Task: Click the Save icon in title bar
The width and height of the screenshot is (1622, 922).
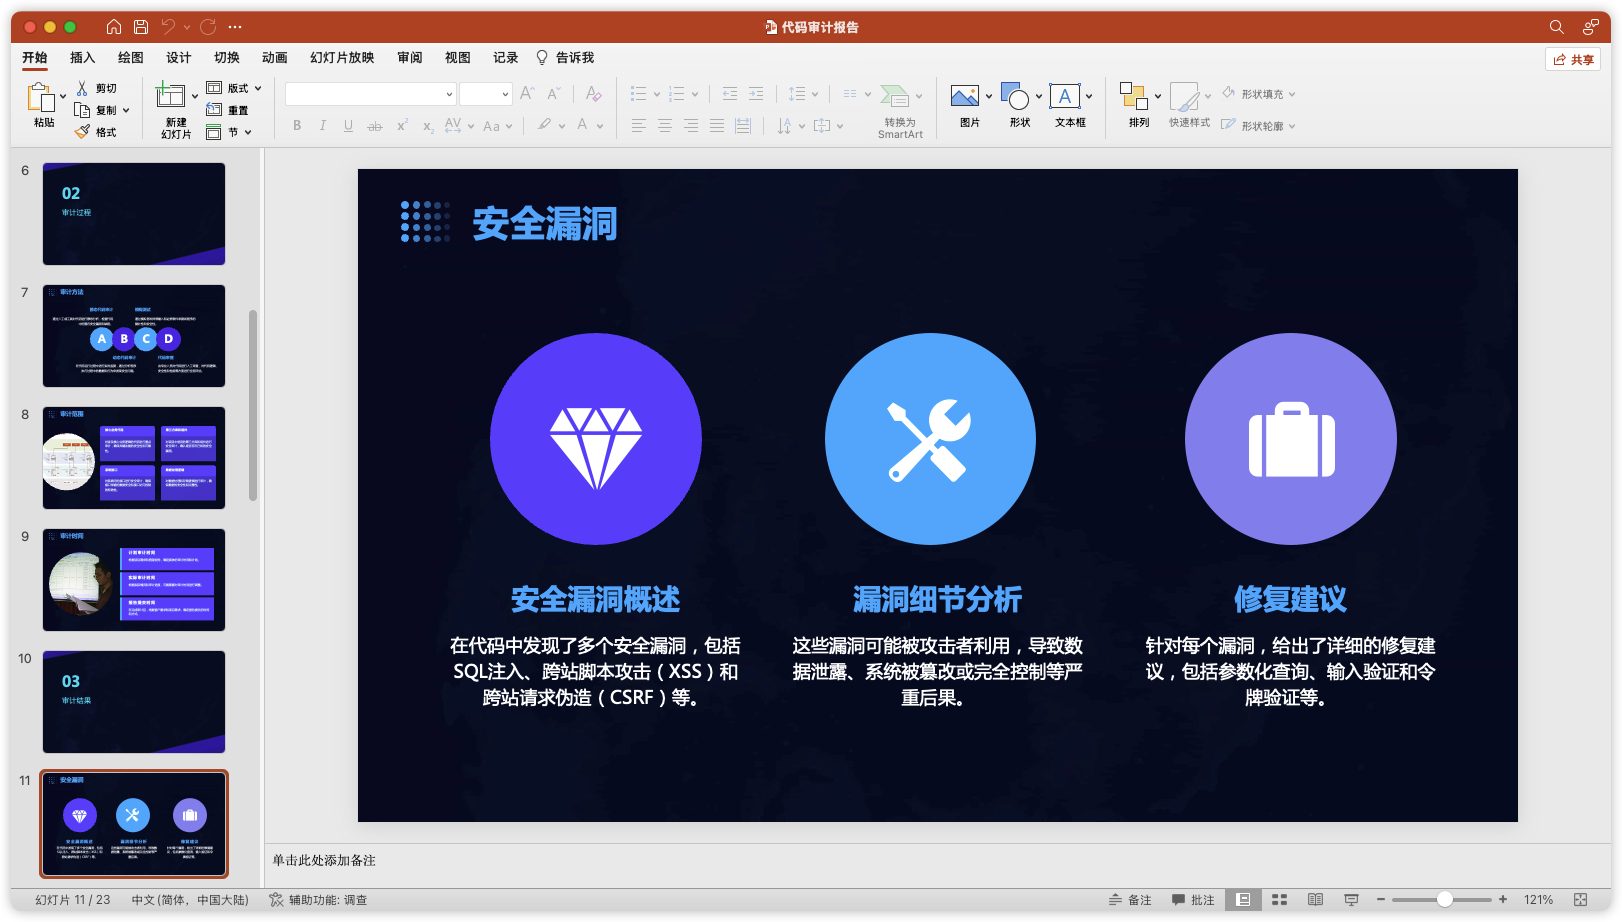Action: (141, 27)
